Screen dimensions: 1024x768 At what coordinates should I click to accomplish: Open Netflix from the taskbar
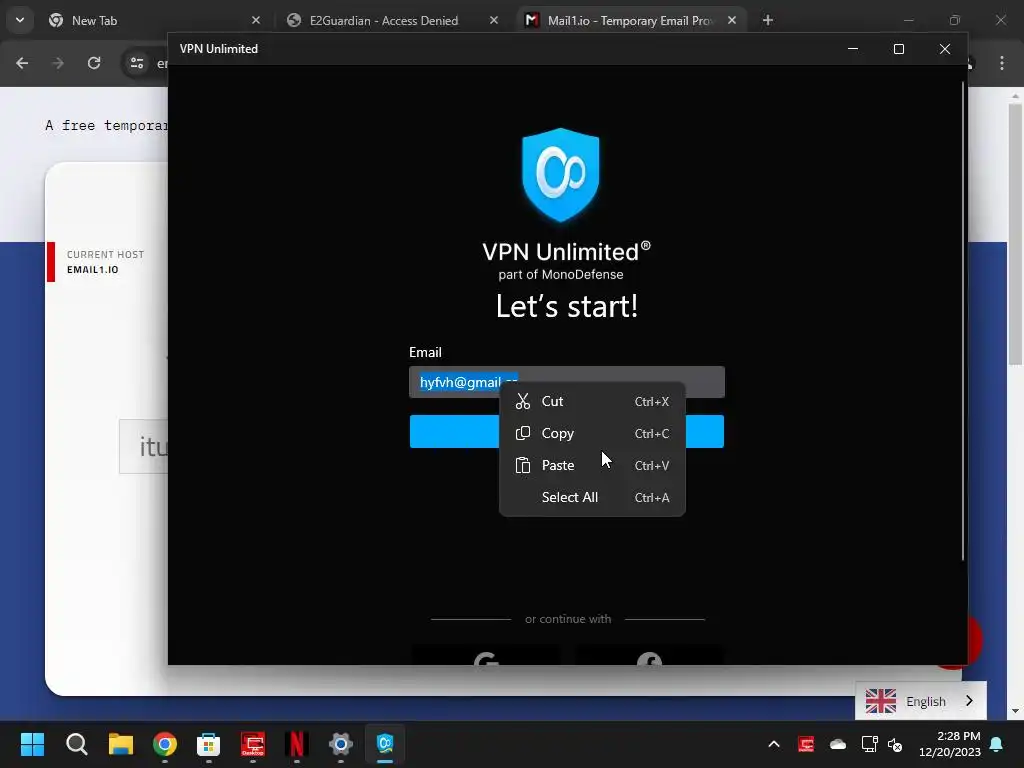pos(296,744)
